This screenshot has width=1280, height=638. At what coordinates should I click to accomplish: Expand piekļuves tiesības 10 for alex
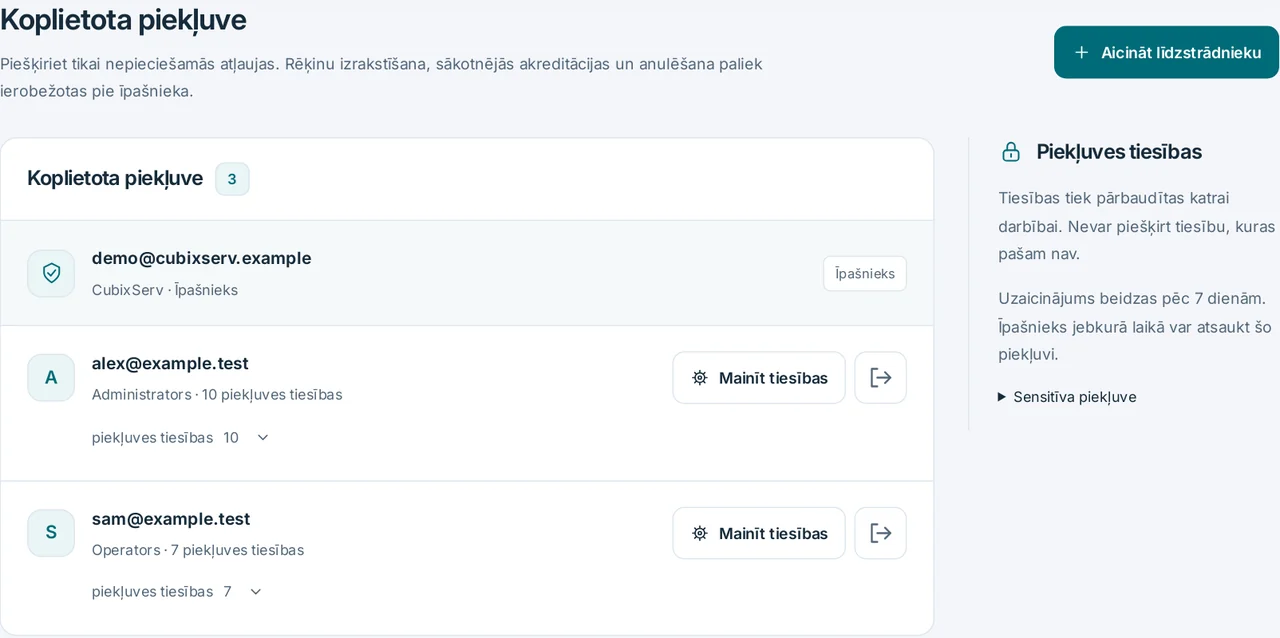point(181,437)
